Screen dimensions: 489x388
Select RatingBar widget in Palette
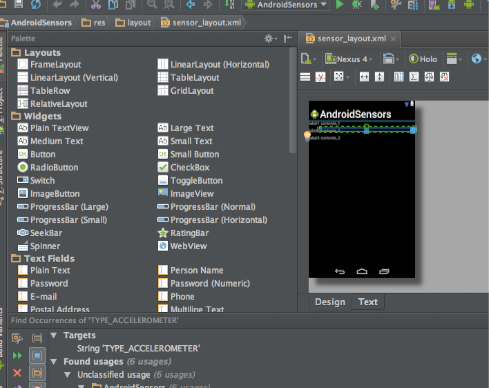point(183,233)
